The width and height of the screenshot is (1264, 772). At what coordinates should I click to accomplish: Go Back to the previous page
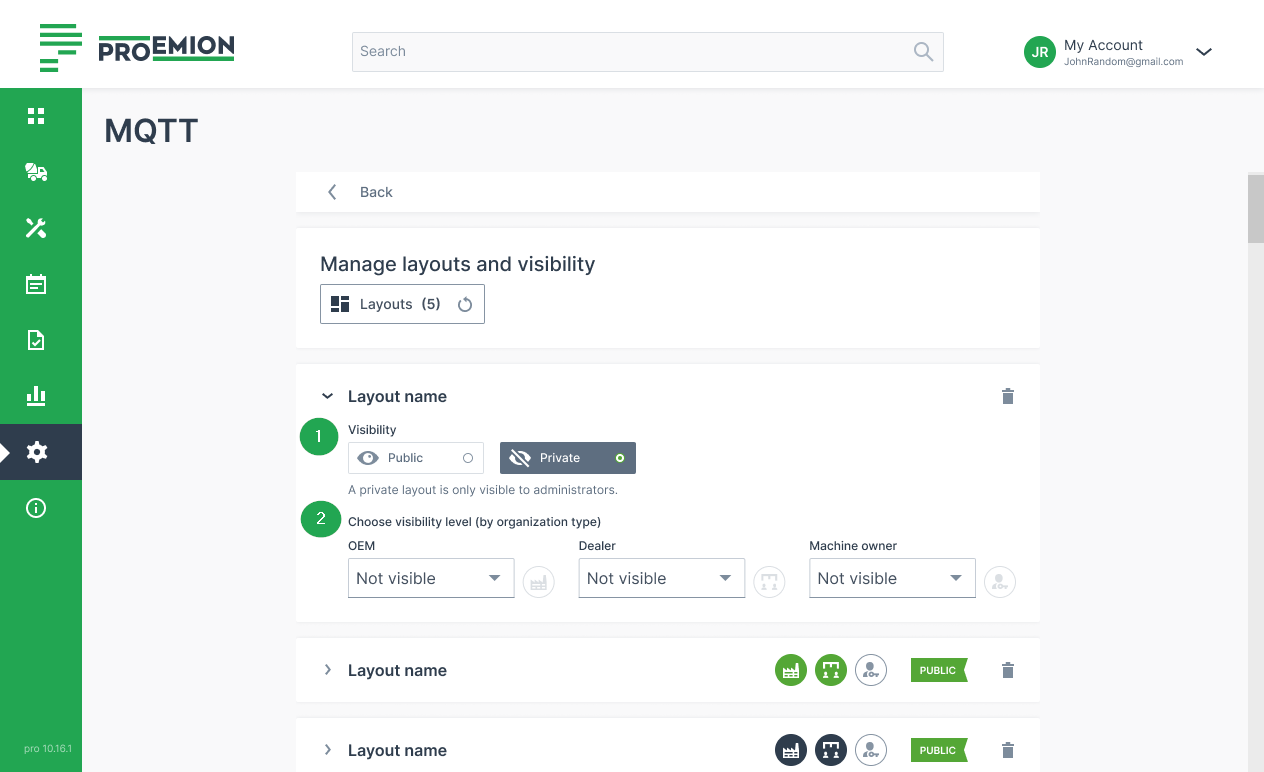(362, 192)
